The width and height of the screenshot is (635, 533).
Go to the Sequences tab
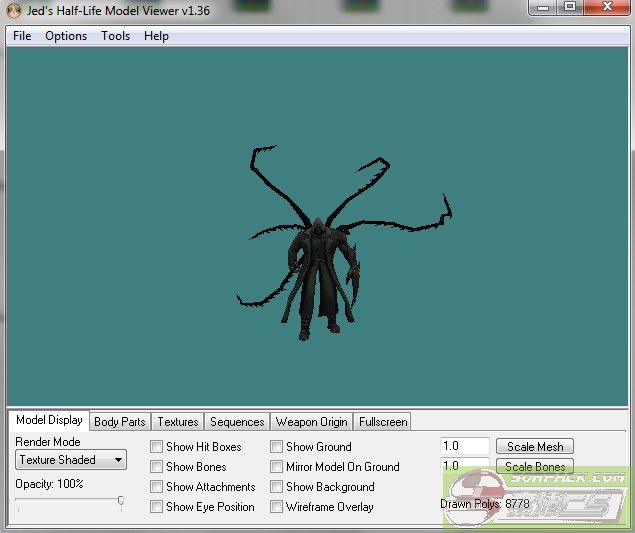coord(237,422)
